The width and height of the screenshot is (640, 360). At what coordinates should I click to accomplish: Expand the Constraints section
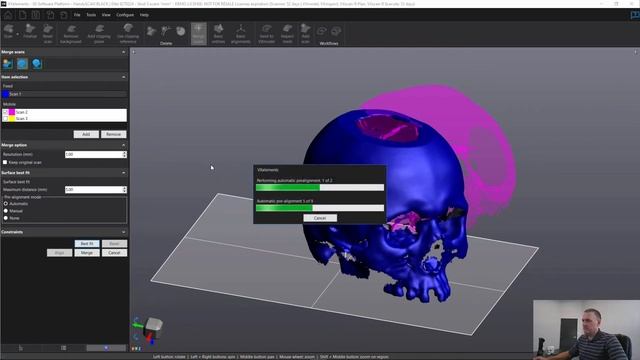[x=124, y=232]
